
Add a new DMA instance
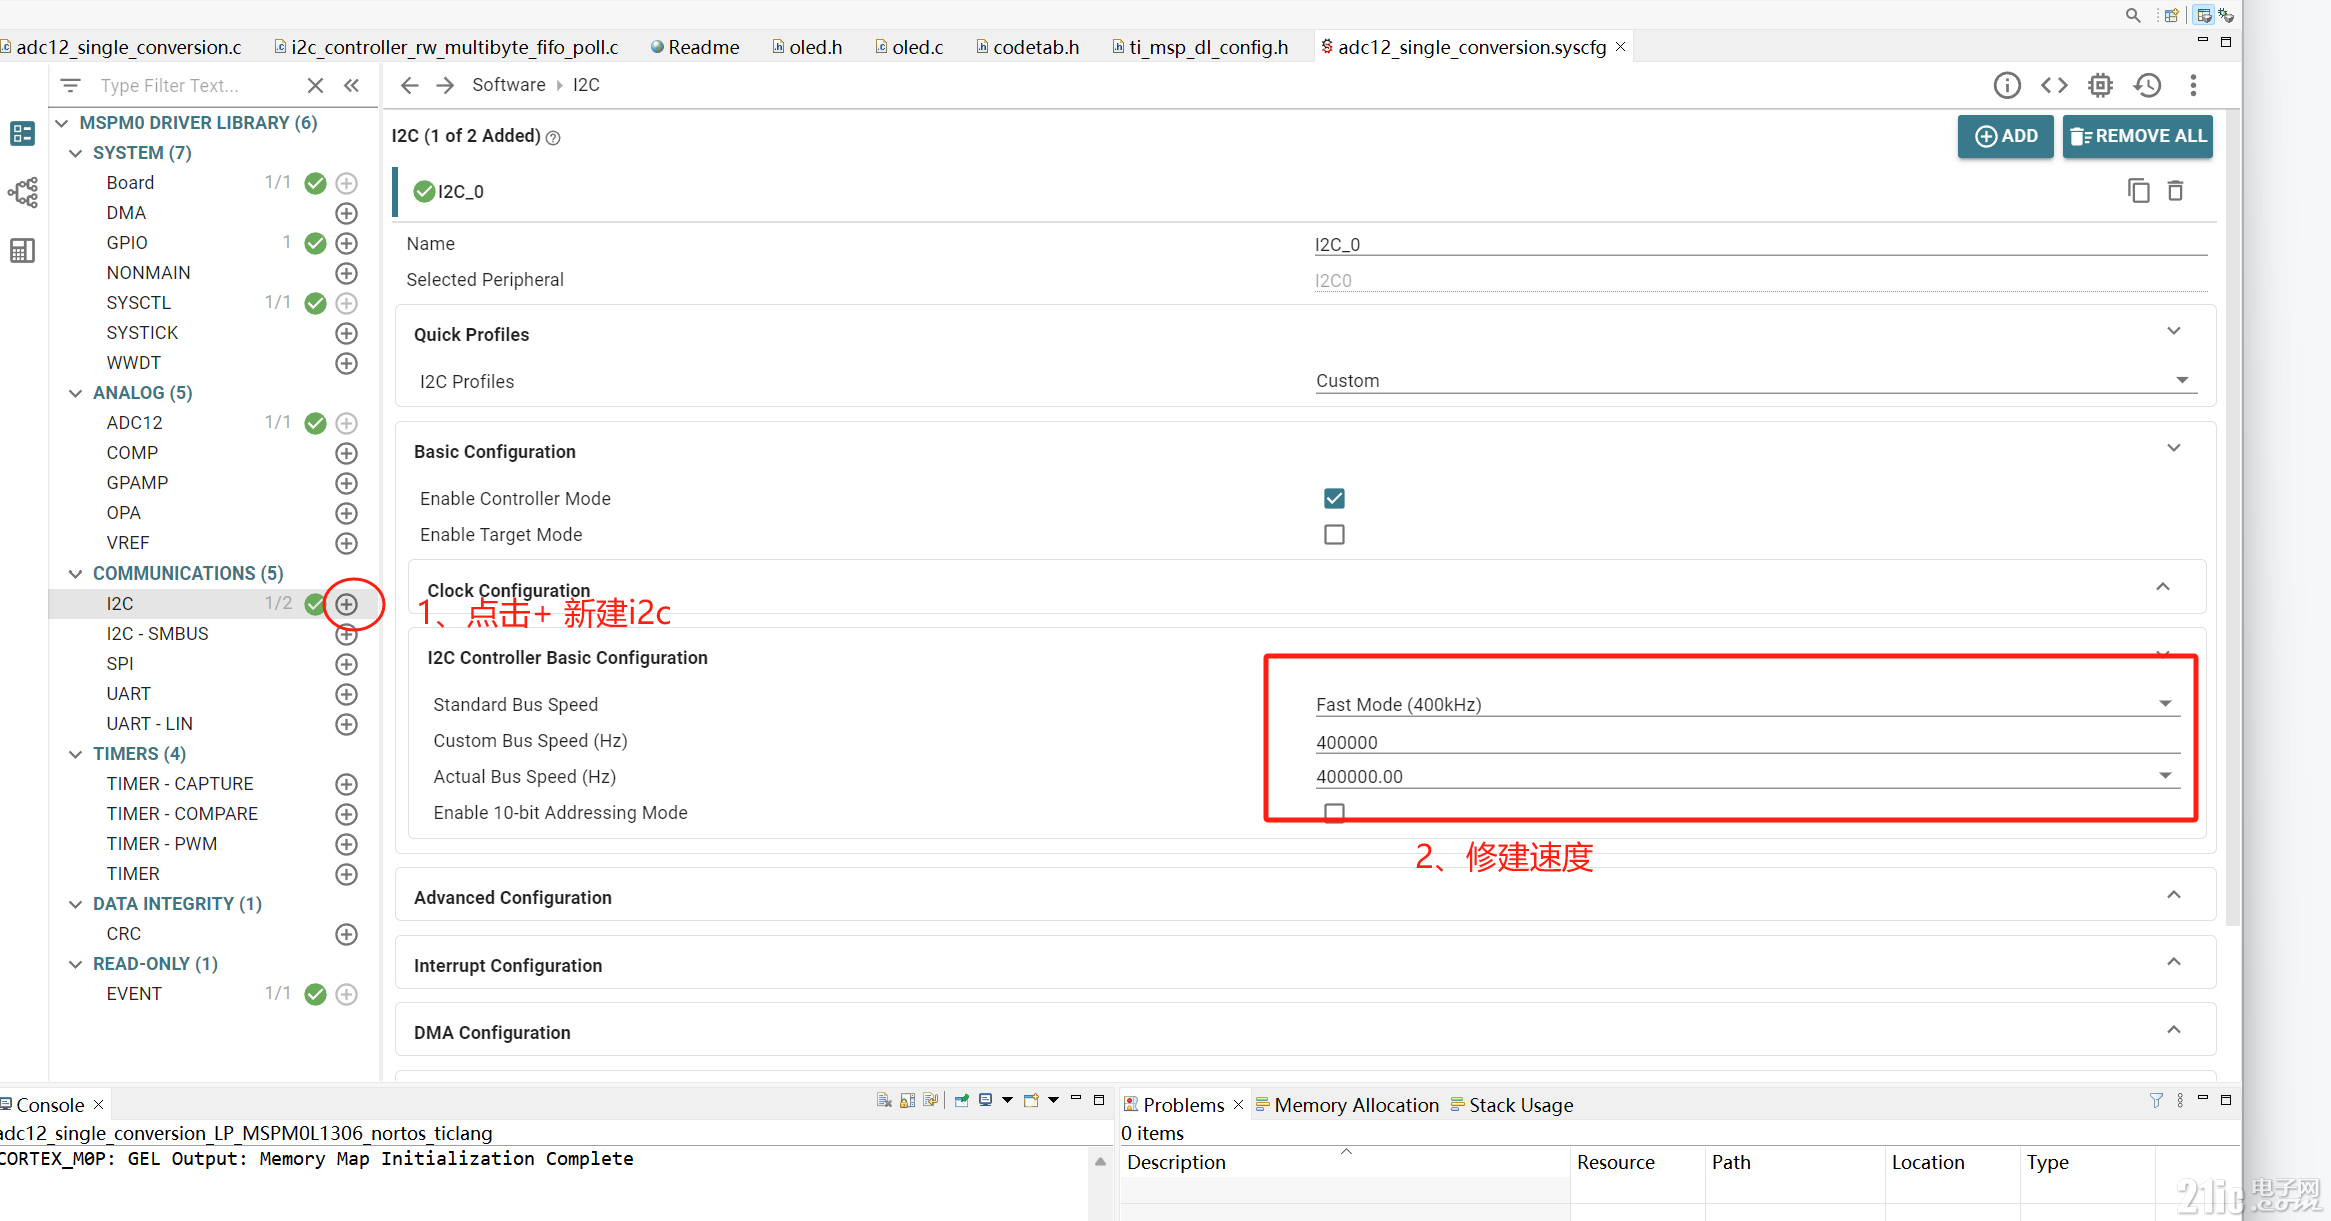346,213
